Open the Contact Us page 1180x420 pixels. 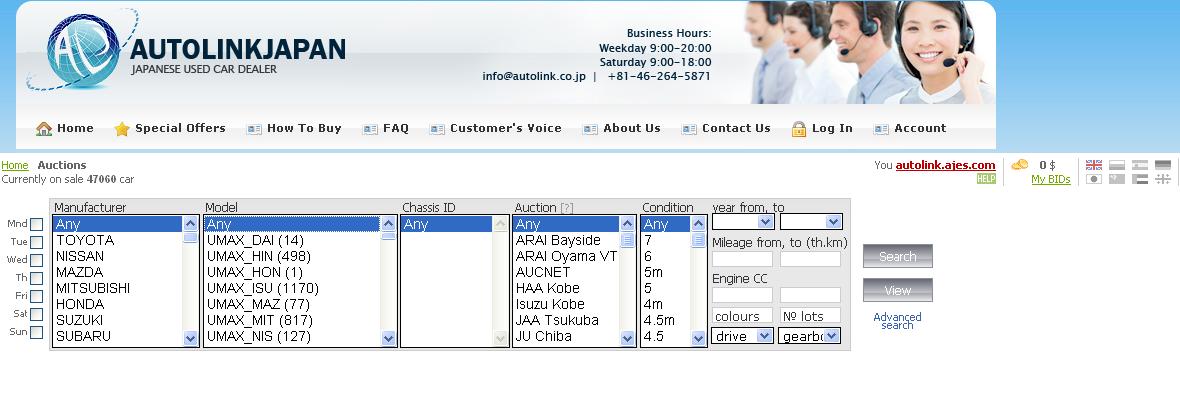tap(736, 128)
